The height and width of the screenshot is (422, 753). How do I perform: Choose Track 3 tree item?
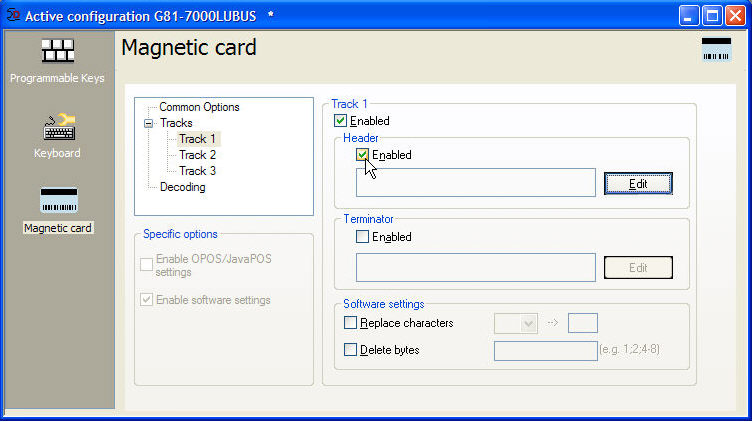pyautogui.click(x=197, y=171)
